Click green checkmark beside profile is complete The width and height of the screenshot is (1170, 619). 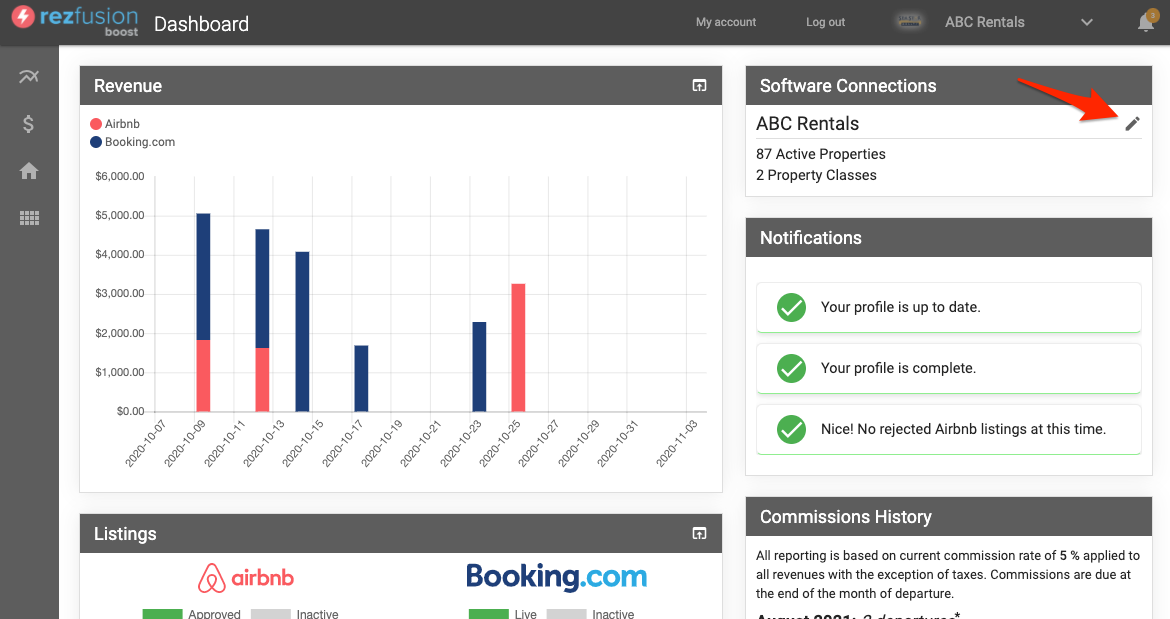[x=792, y=368]
